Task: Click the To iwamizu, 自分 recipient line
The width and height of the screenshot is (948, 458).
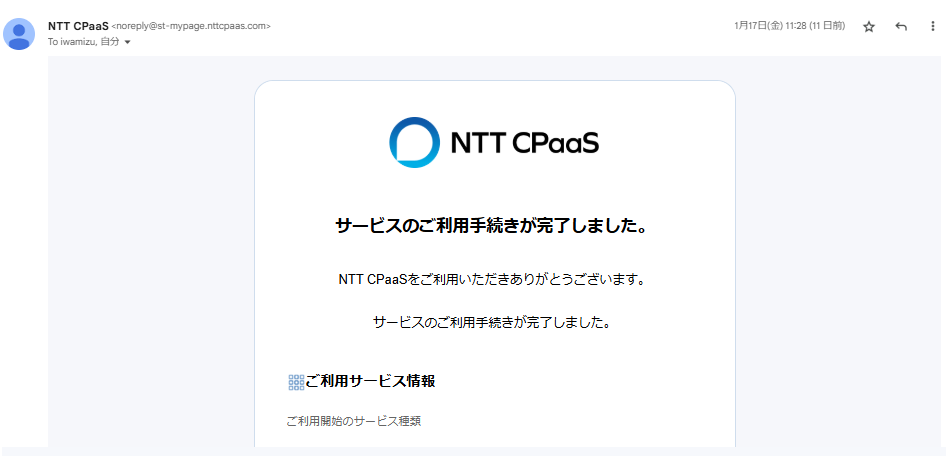Action: 84,42
